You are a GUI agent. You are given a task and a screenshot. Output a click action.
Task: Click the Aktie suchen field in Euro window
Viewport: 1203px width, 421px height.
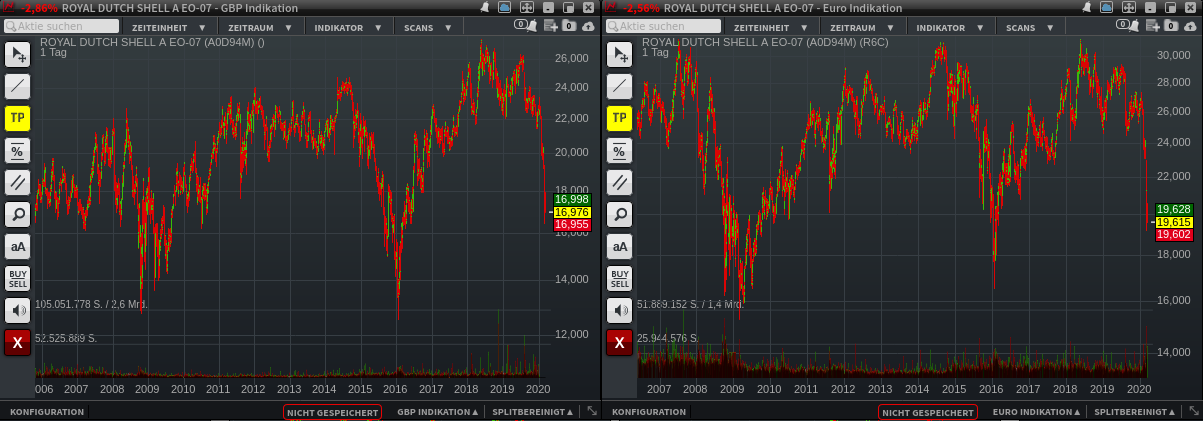[x=662, y=26]
